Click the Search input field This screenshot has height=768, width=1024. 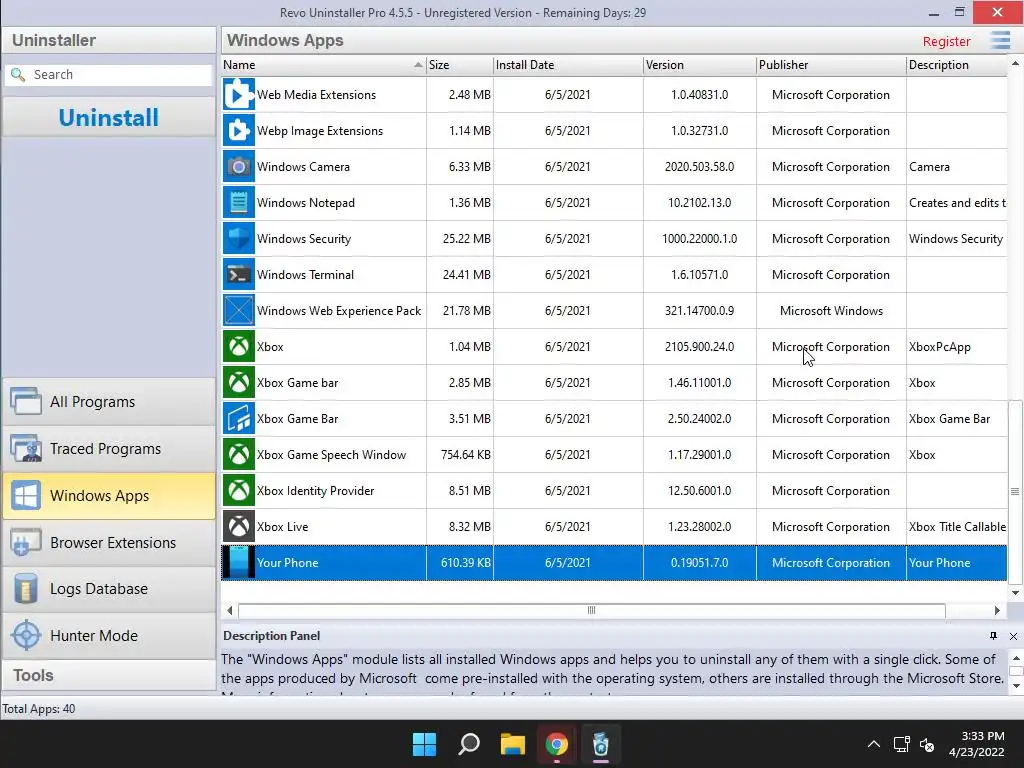(108, 74)
